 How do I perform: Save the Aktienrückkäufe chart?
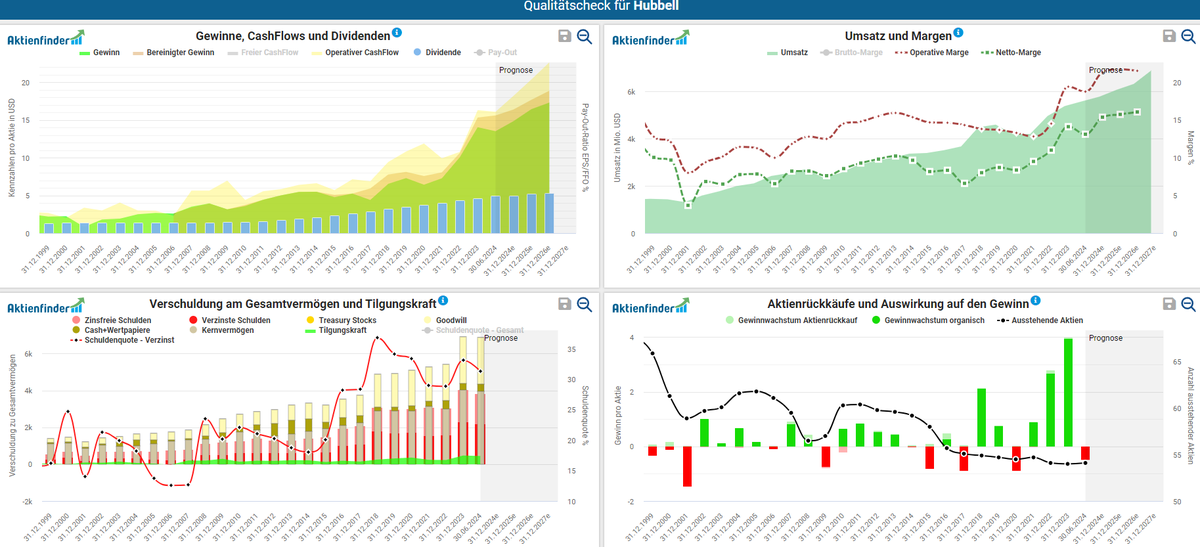[1169, 303]
